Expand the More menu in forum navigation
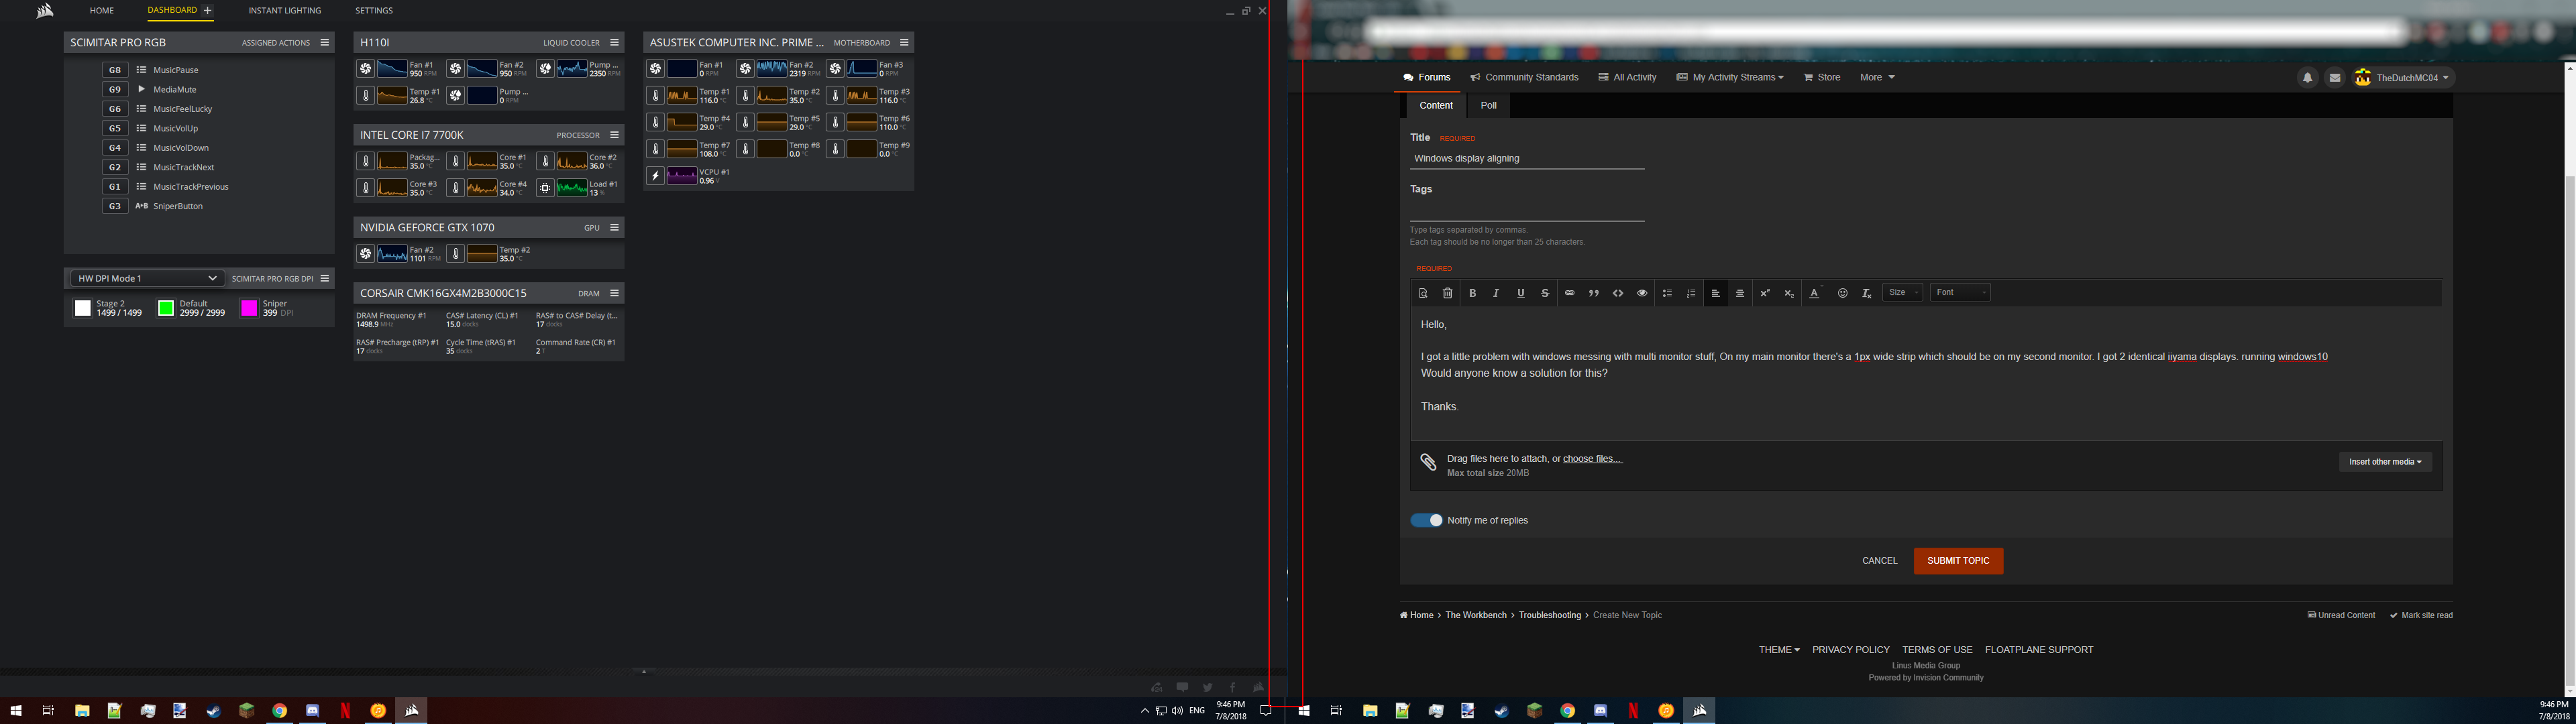The height and width of the screenshot is (724, 2576). pos(1877,77)
